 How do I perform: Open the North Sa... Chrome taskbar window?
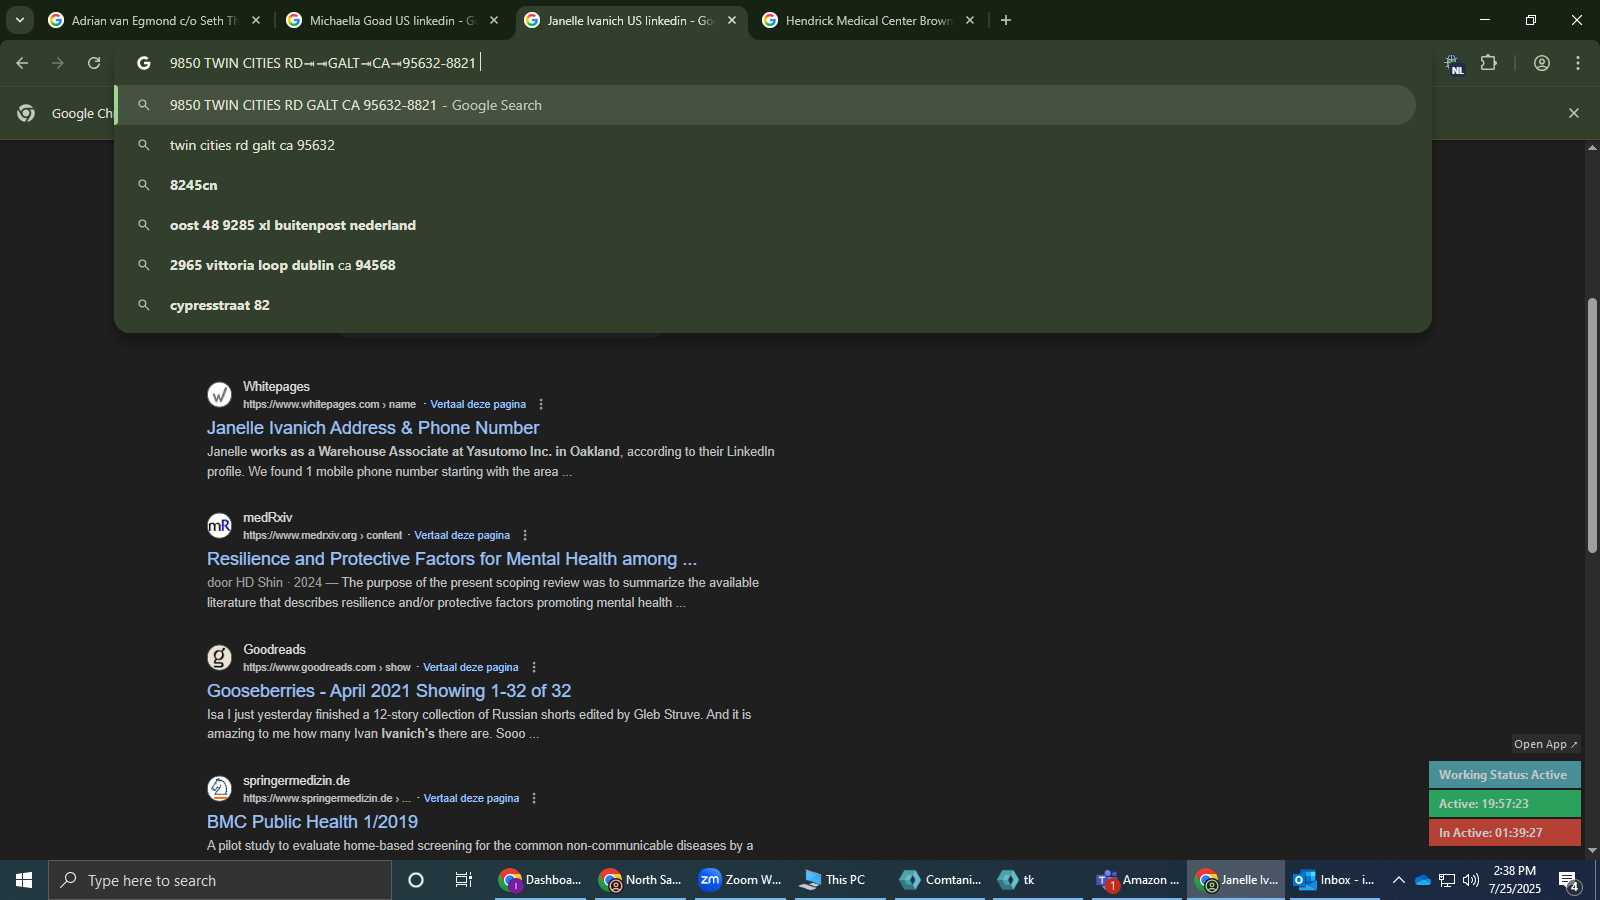pos(641,880)
